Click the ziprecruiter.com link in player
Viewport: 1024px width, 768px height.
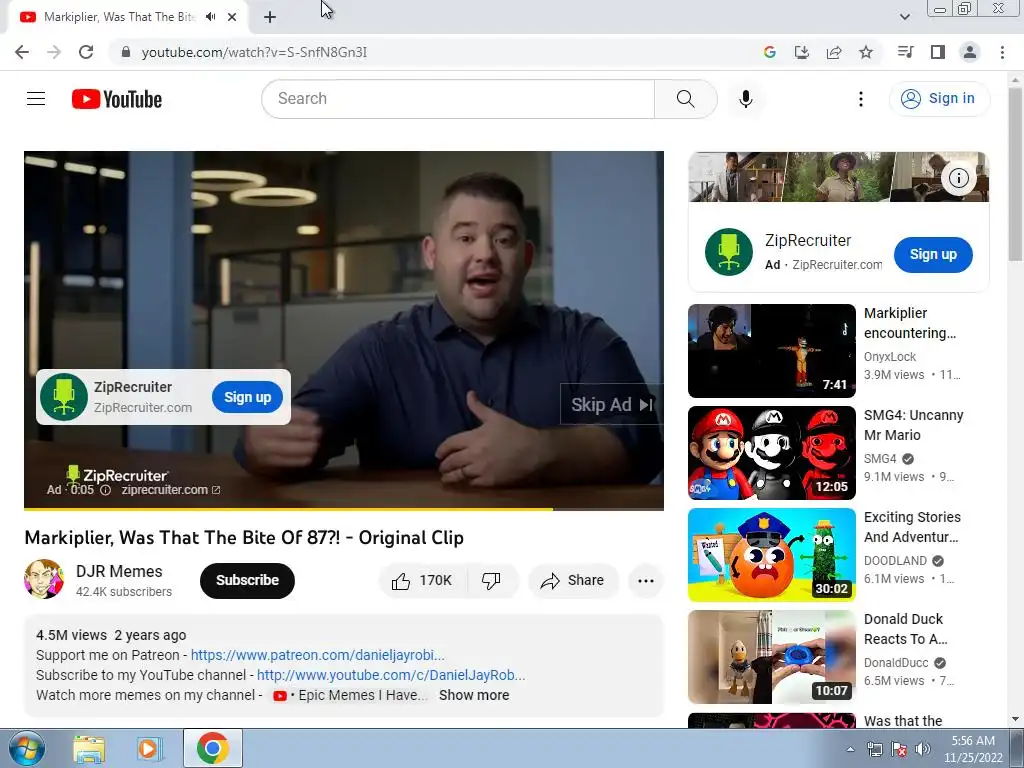pos(171,490)
